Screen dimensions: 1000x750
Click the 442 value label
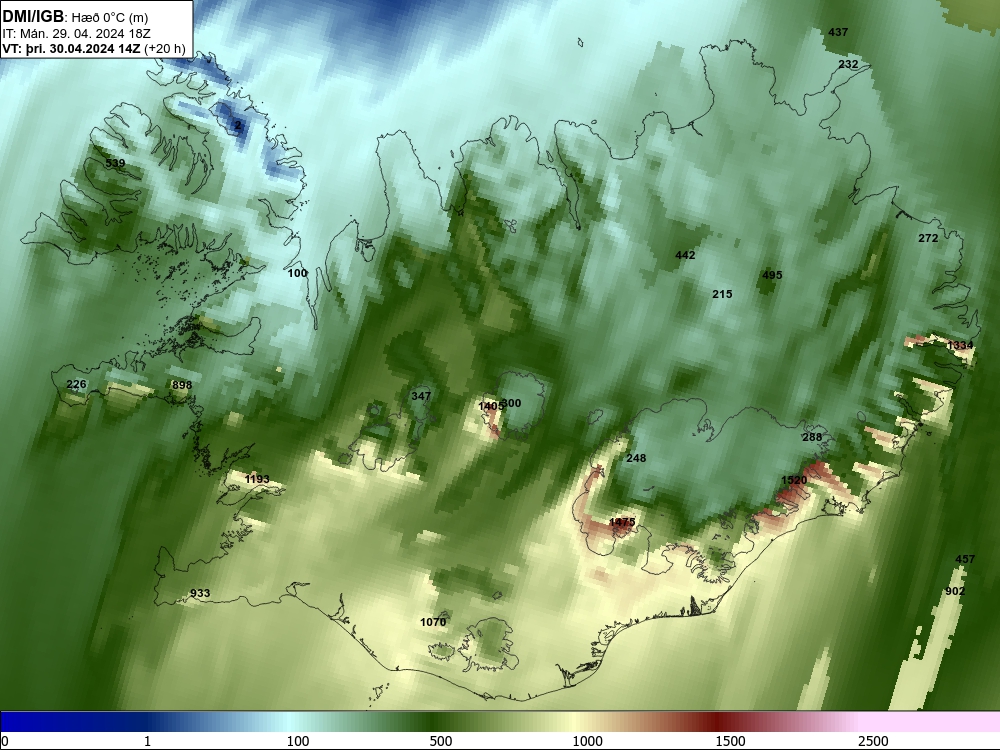coord(685,255)
